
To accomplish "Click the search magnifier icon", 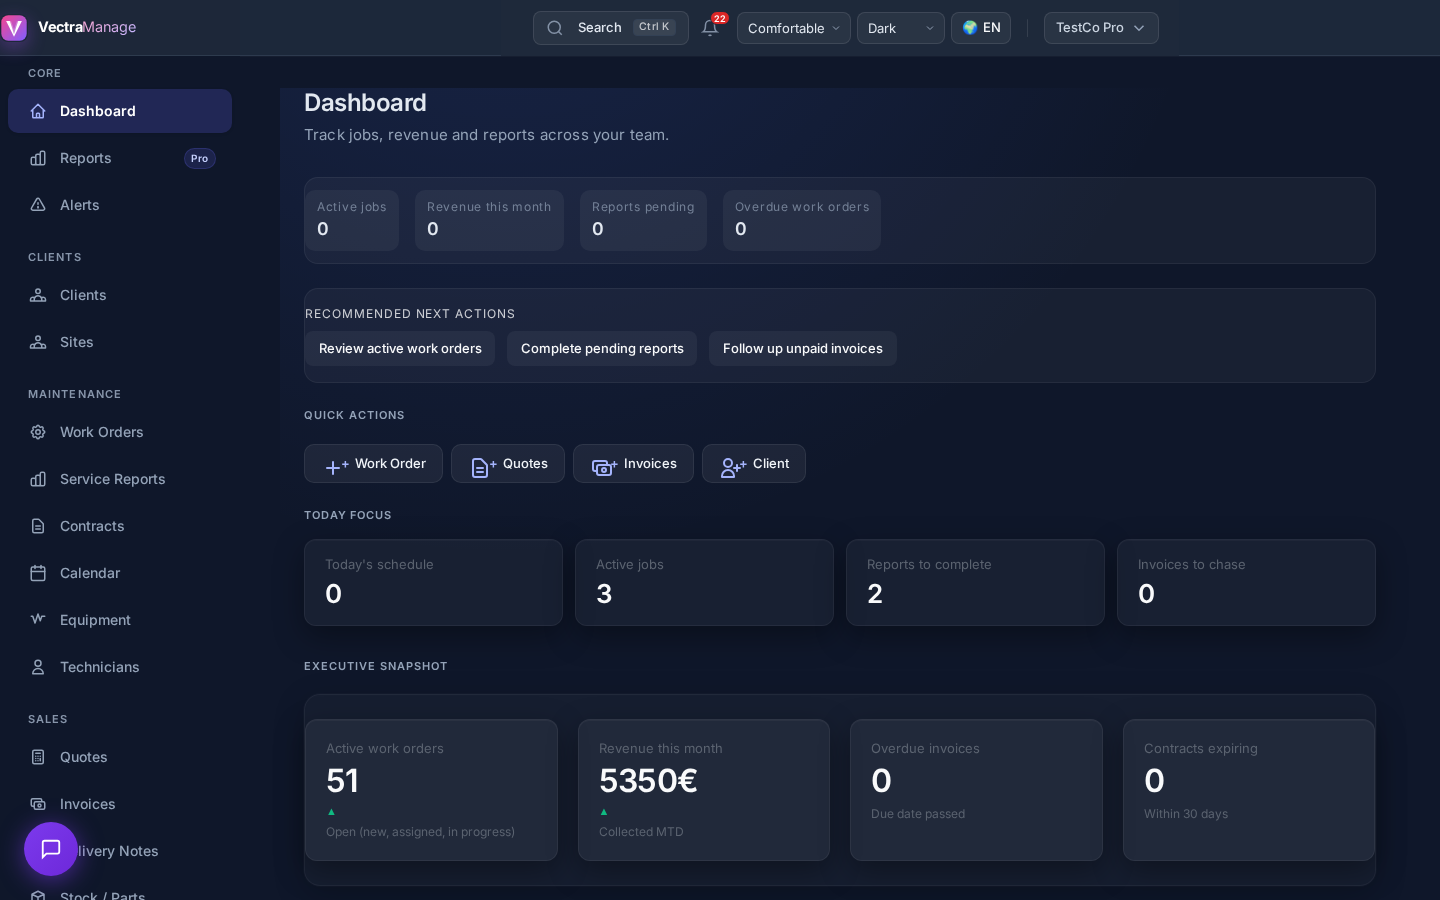I will coord(555,28).
